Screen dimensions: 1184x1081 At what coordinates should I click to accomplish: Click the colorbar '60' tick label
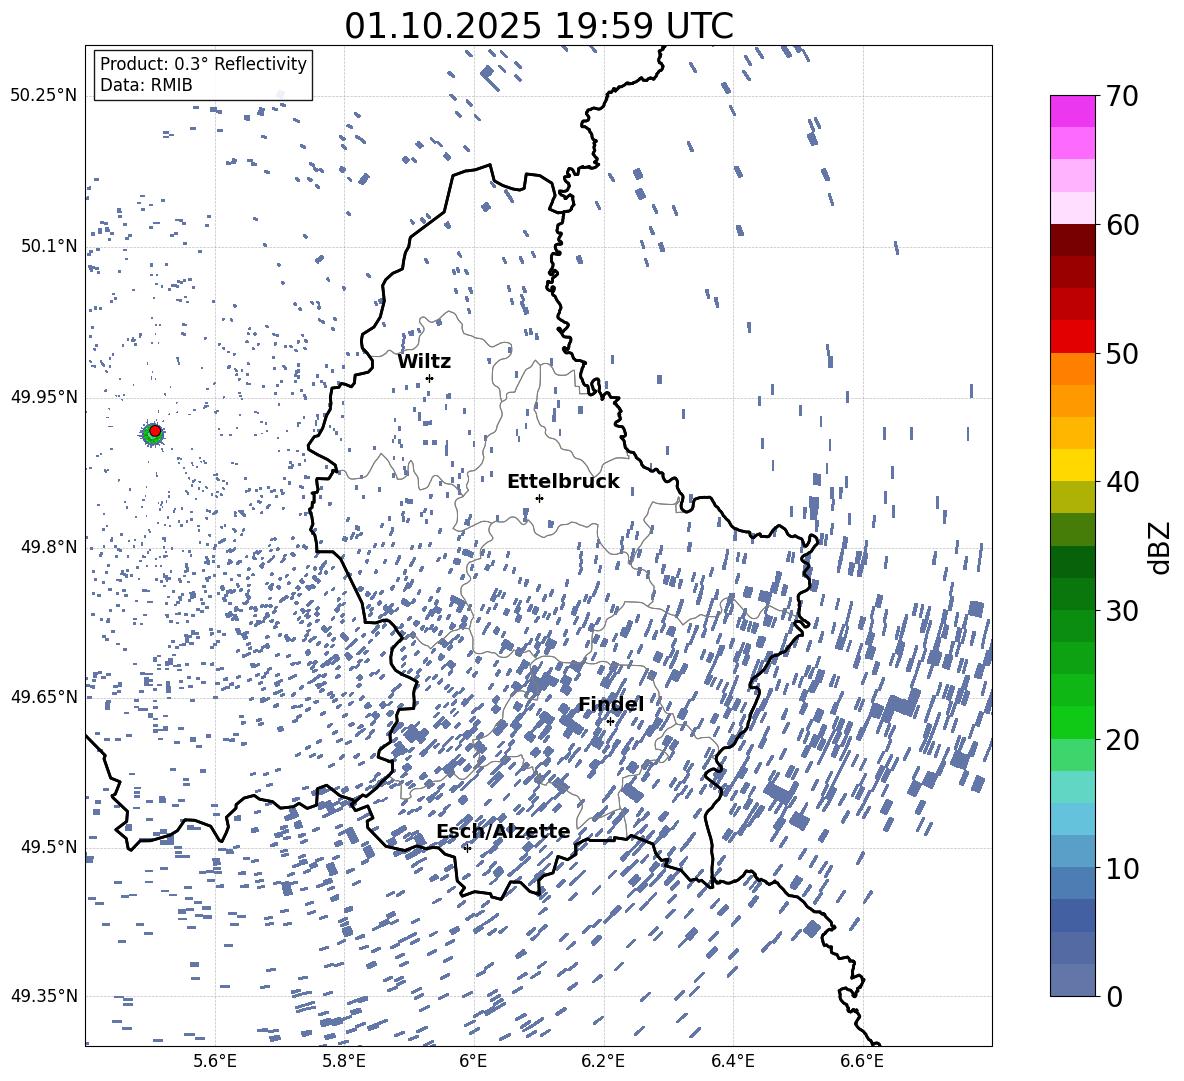coord(1121,225)
